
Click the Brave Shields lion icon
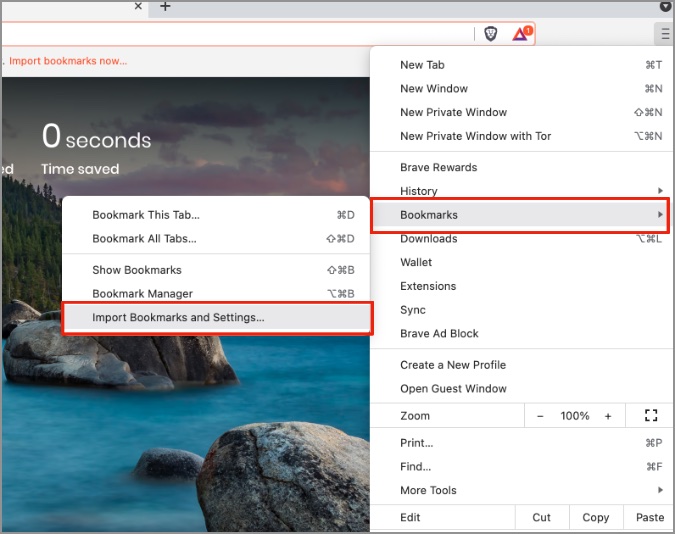click(490, 34)
